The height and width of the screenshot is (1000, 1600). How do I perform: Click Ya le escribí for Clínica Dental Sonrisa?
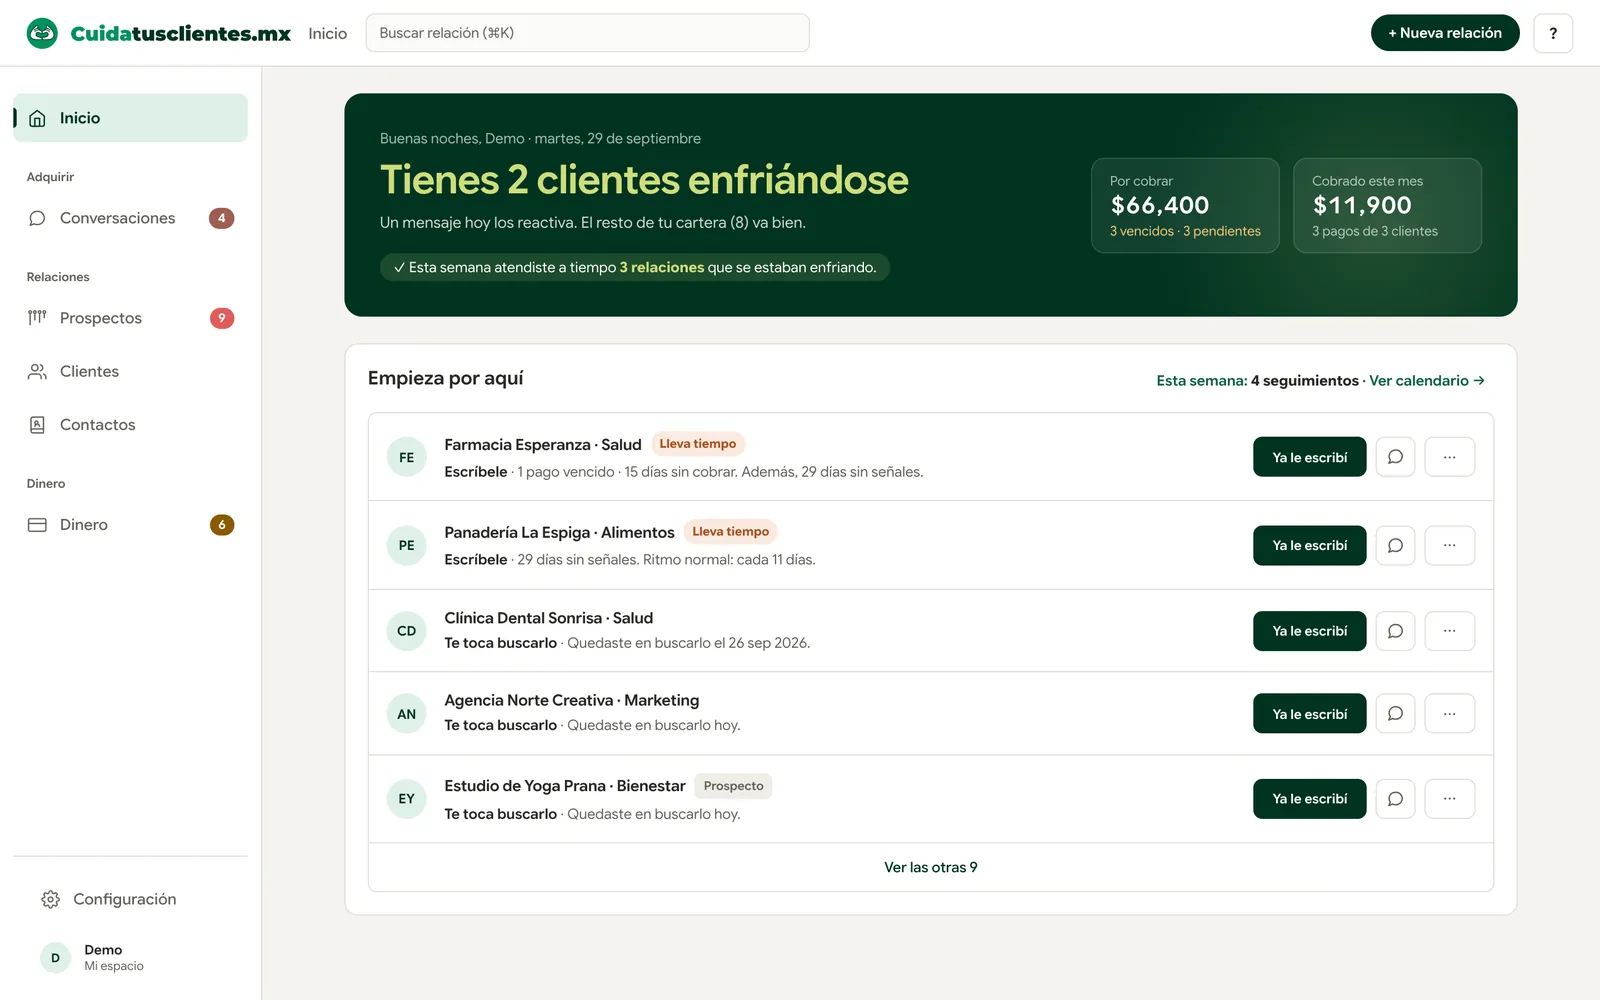1310,631
